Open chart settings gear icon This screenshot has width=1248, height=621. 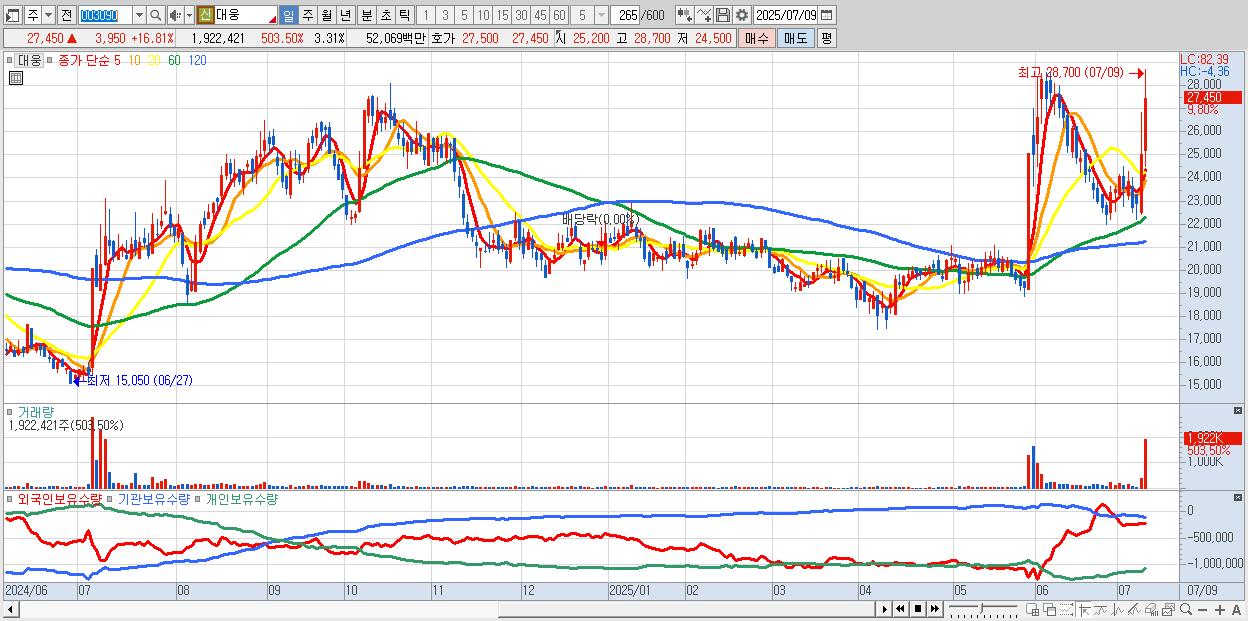point(742,15)
